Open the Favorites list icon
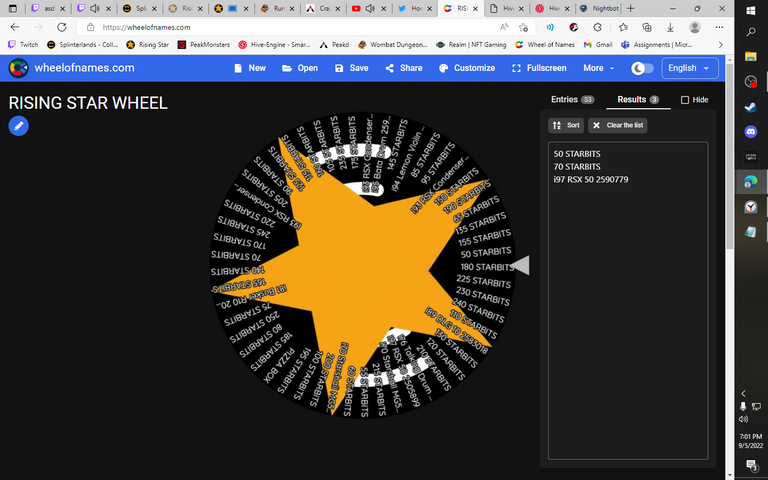The width and height of the screenshot is (768, 480). tap(623, 27)
